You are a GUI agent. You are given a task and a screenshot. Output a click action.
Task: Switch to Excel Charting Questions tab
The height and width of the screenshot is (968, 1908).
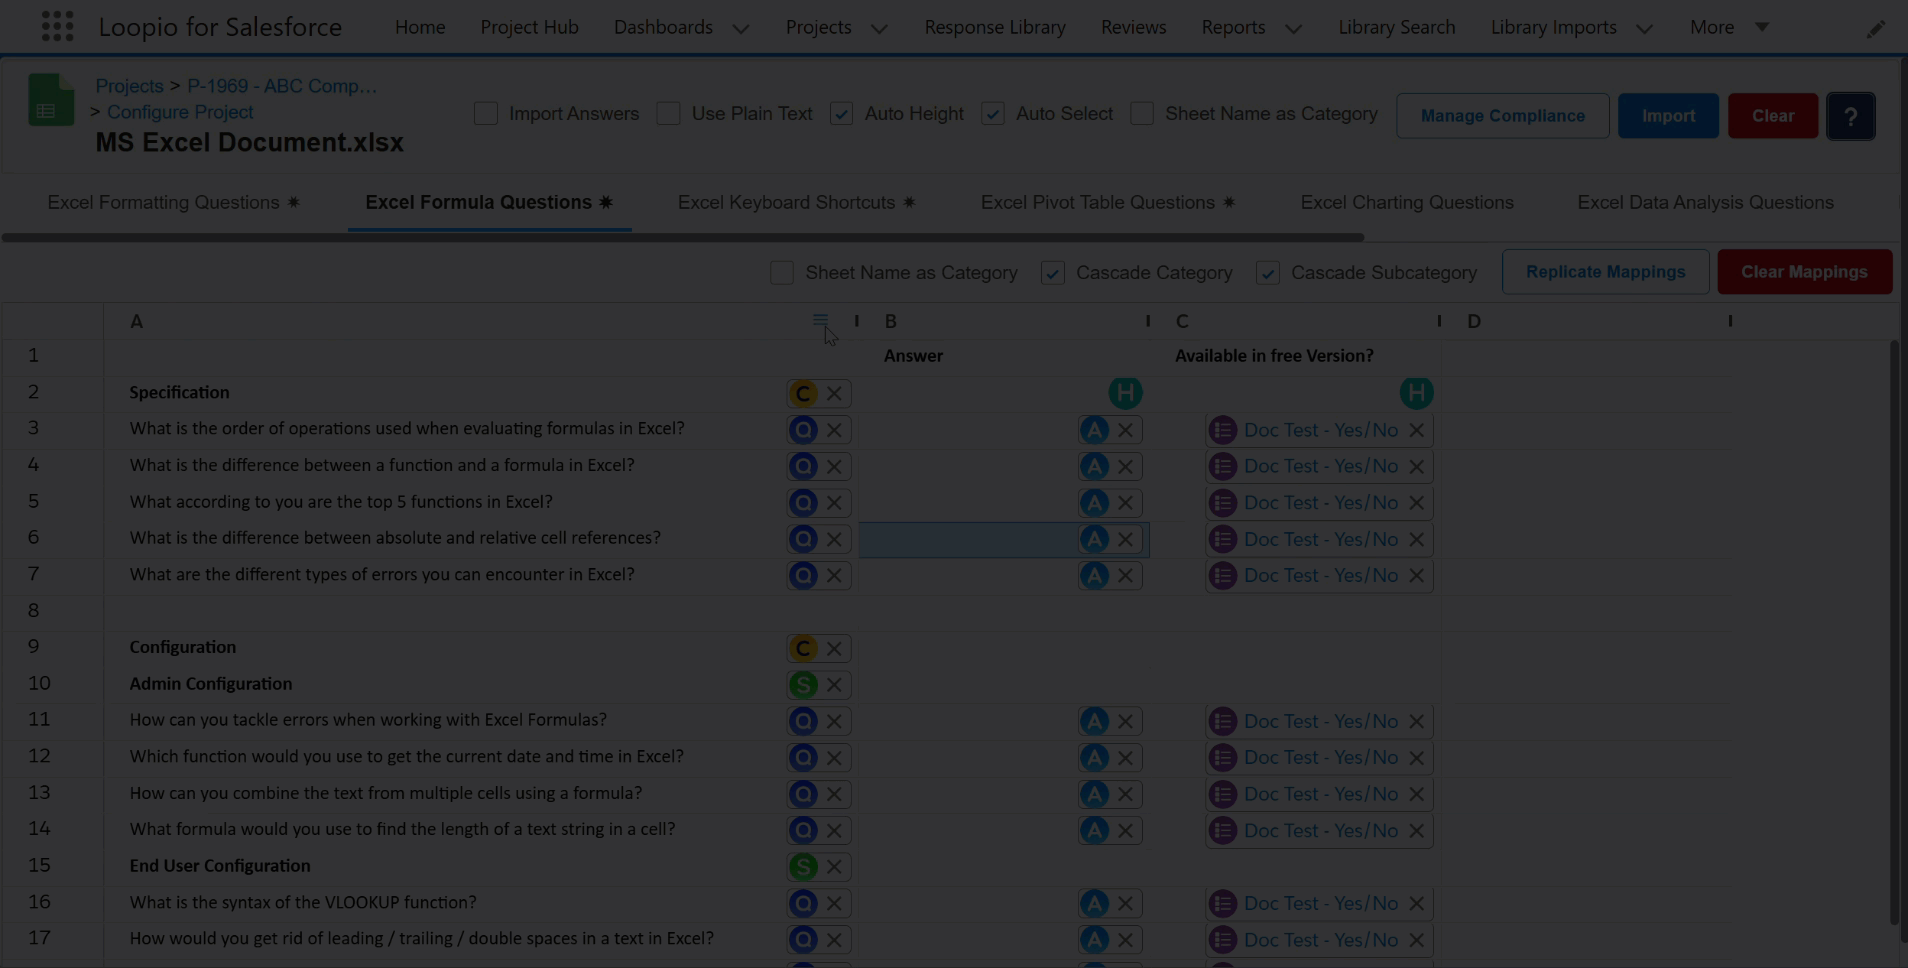pos(1407,203)
